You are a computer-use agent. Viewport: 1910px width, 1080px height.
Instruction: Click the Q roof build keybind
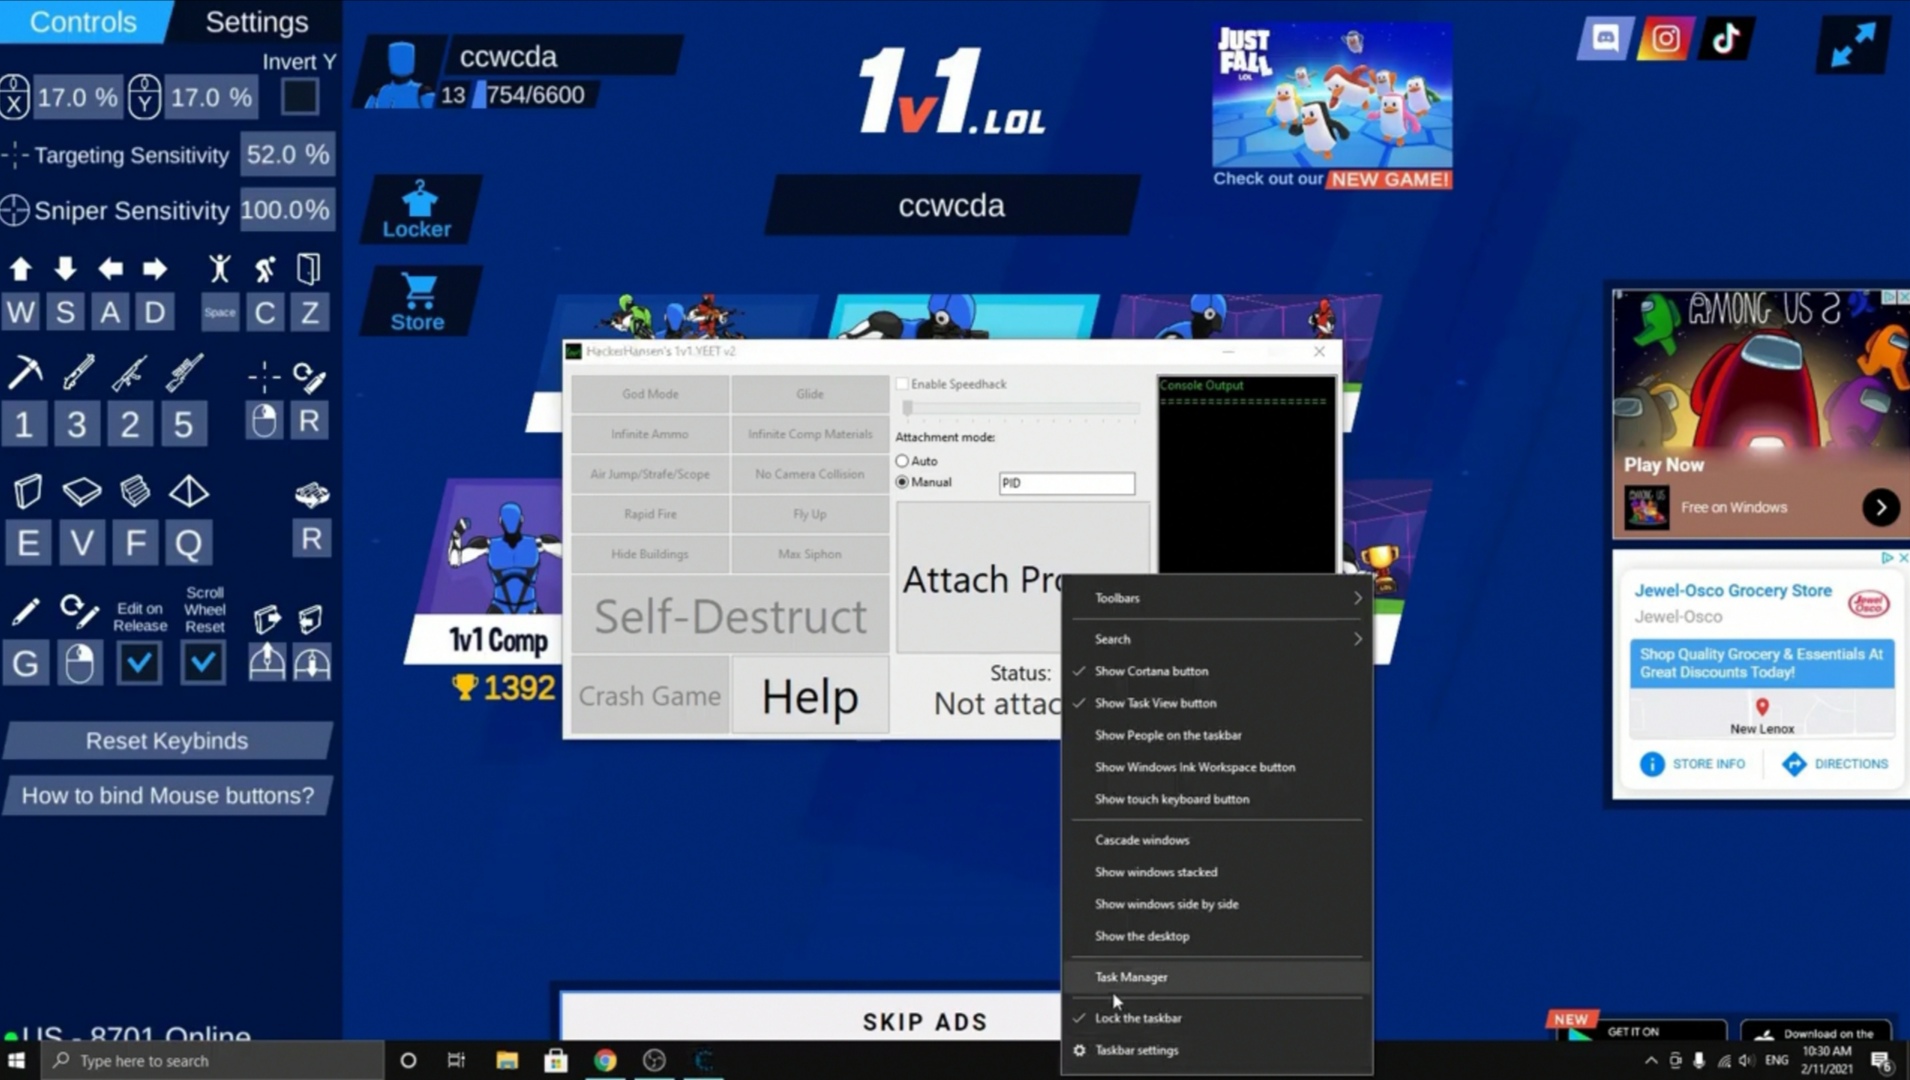click(x=189, y=543)
